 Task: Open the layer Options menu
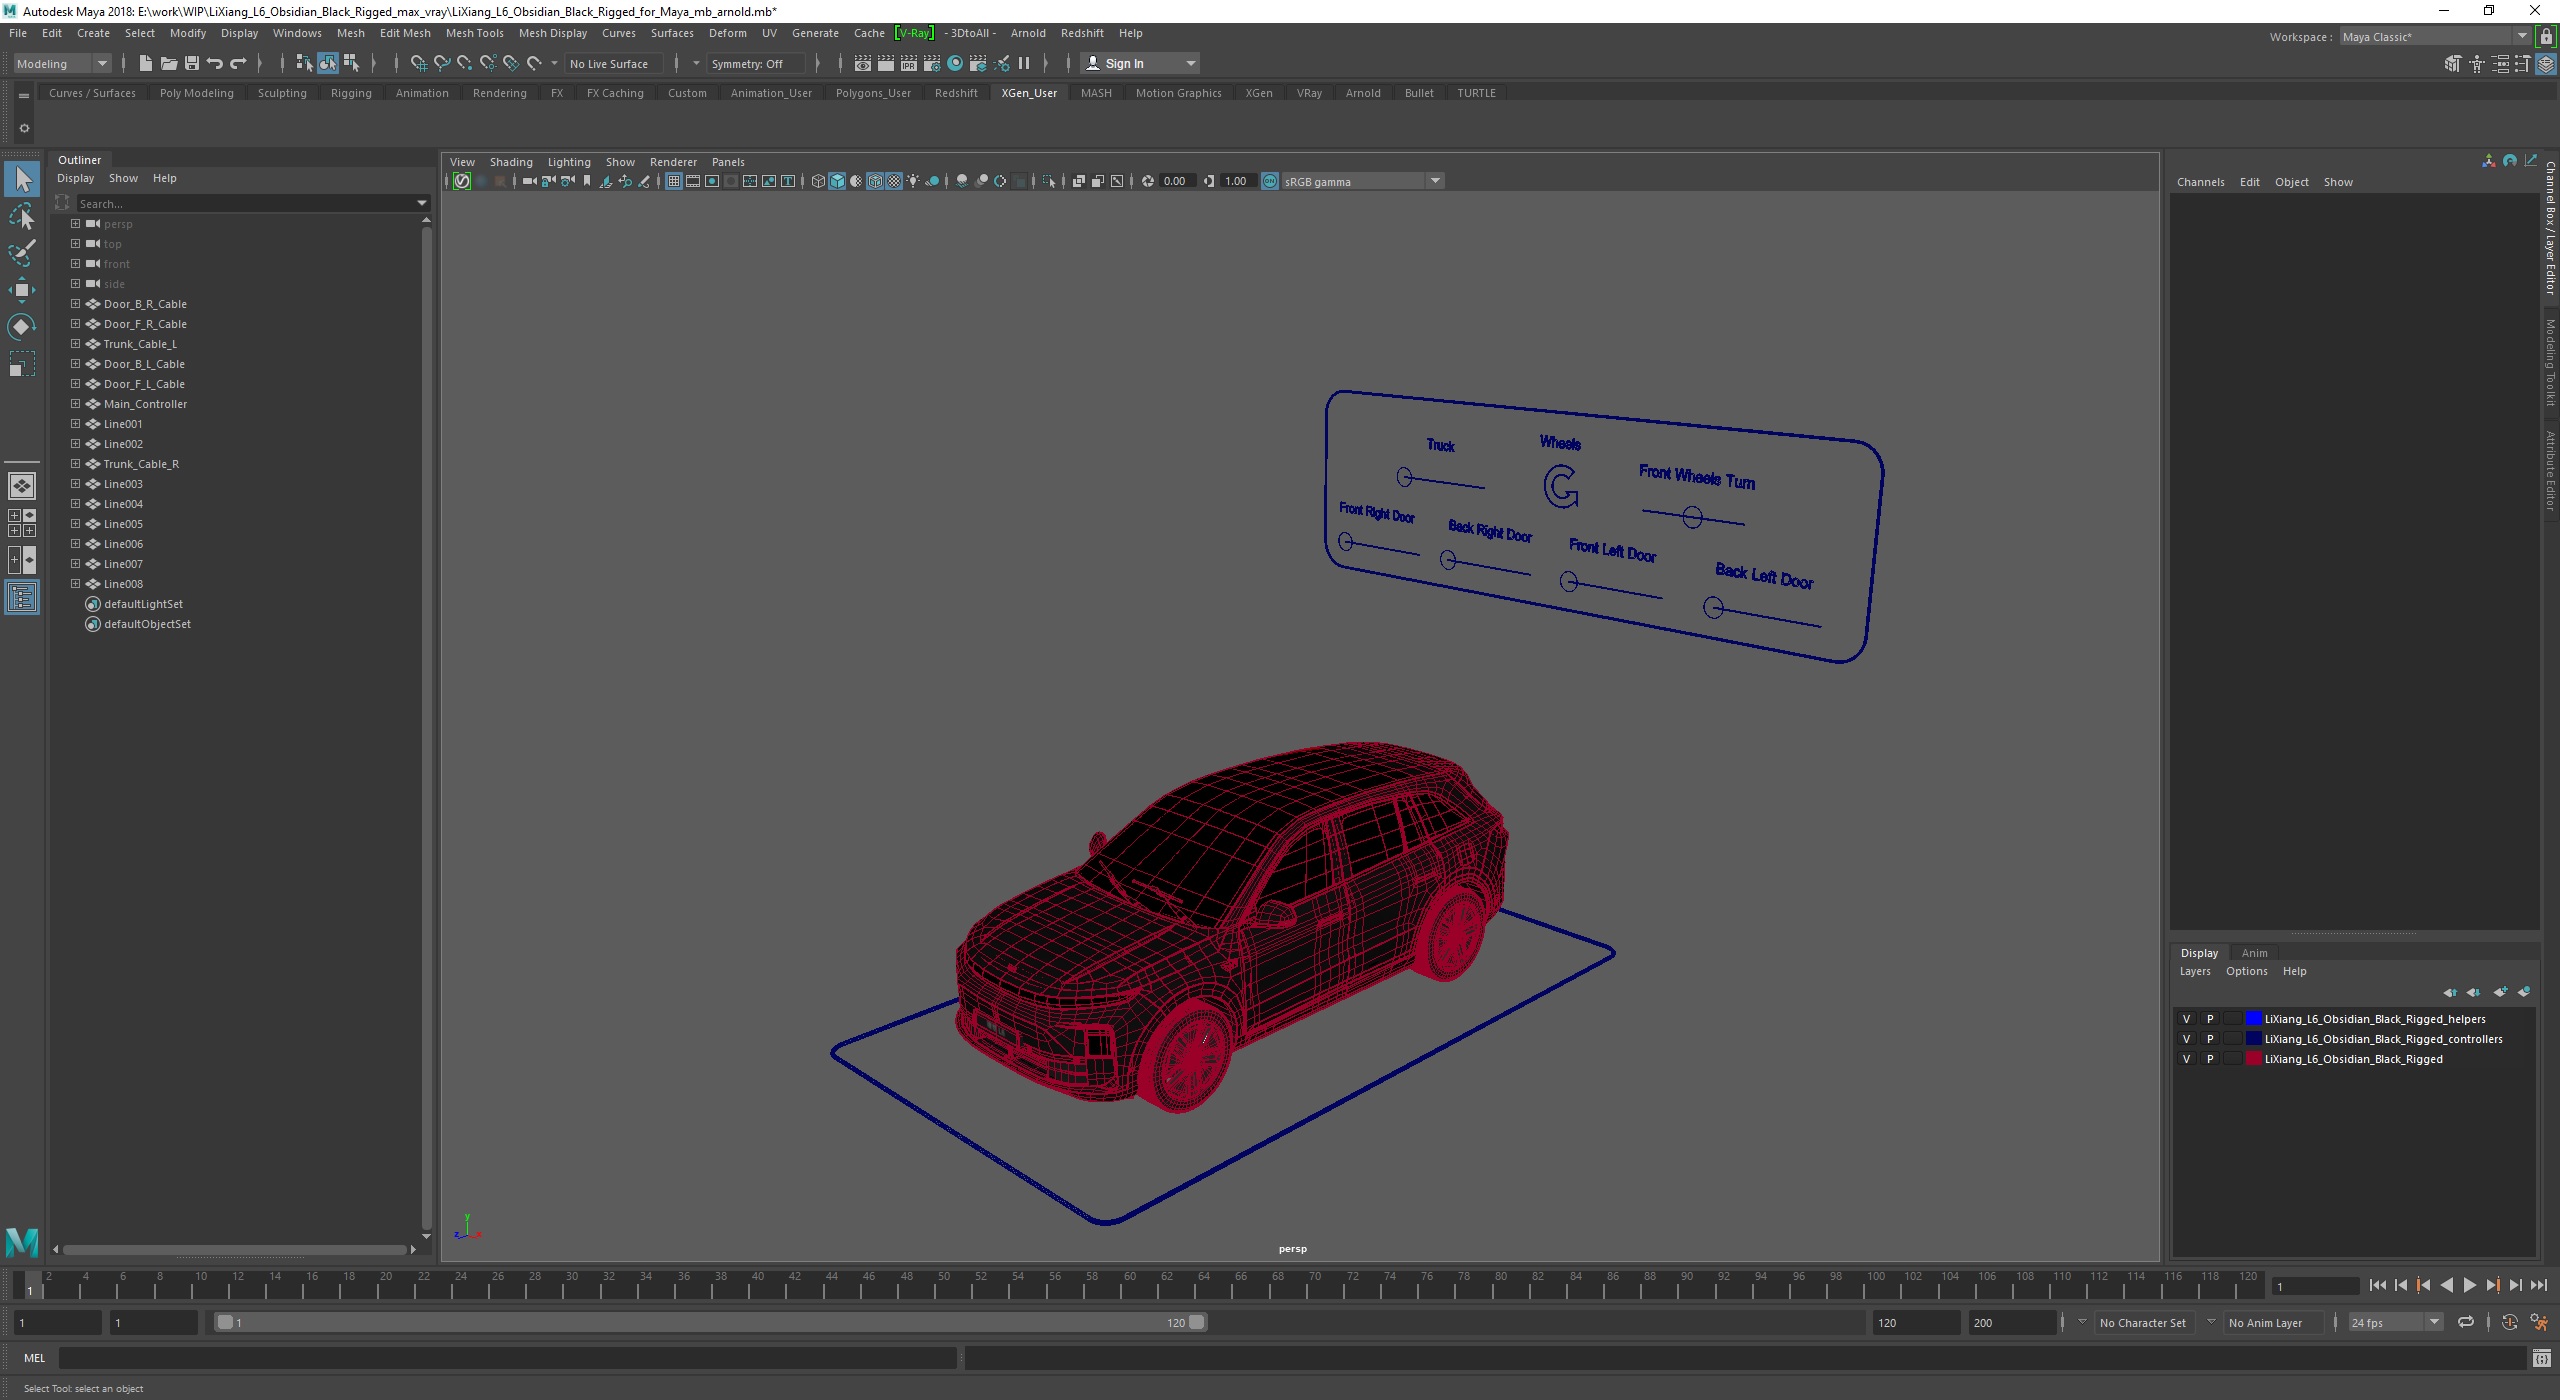point(2246,972)
